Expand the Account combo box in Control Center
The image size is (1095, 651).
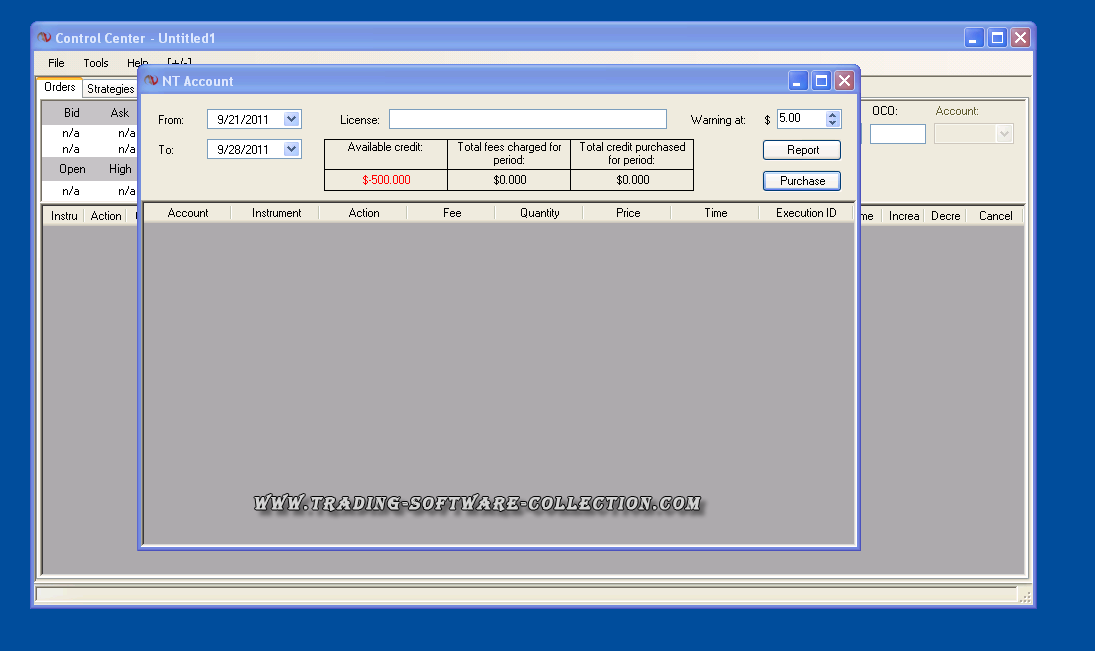tap(1004, 134)
